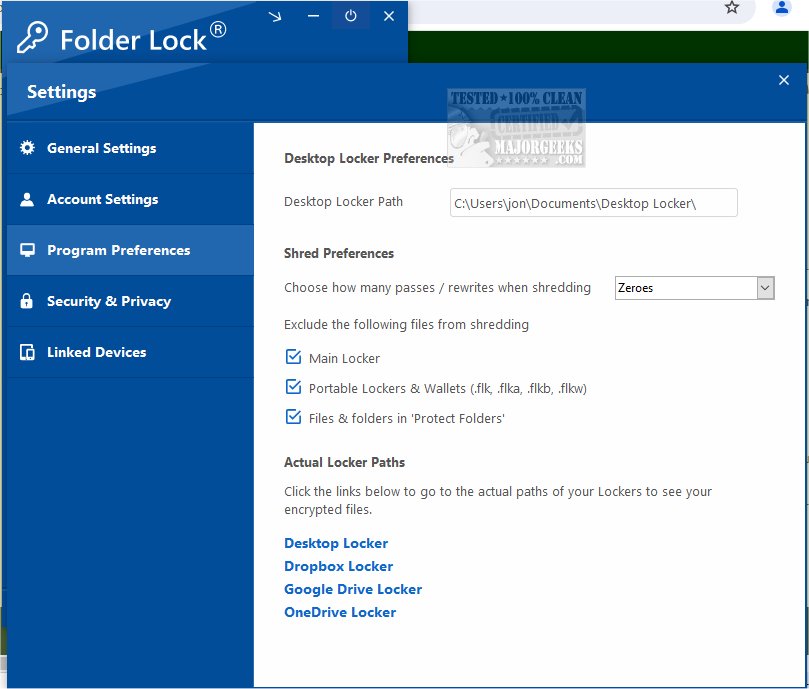This screenshot has width=809, height=689.
Task: Toggle Portable Lockers & Wallets exclusion
Action: click(293, 387)
